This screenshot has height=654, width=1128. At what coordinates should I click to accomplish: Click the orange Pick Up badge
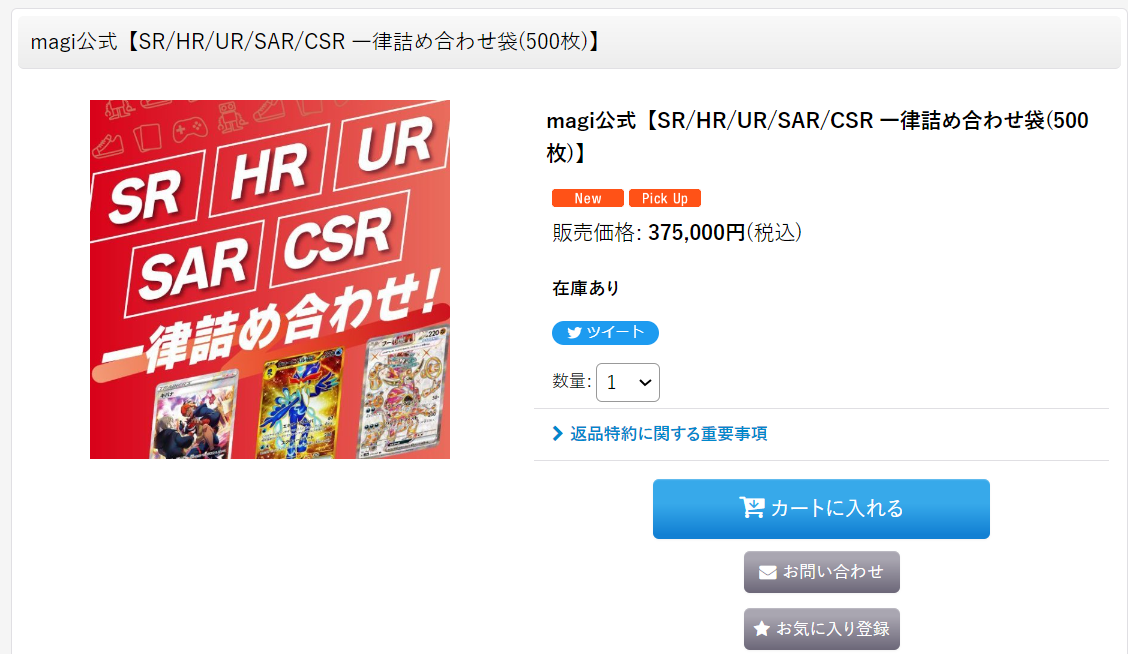click(x=665, y=199)
